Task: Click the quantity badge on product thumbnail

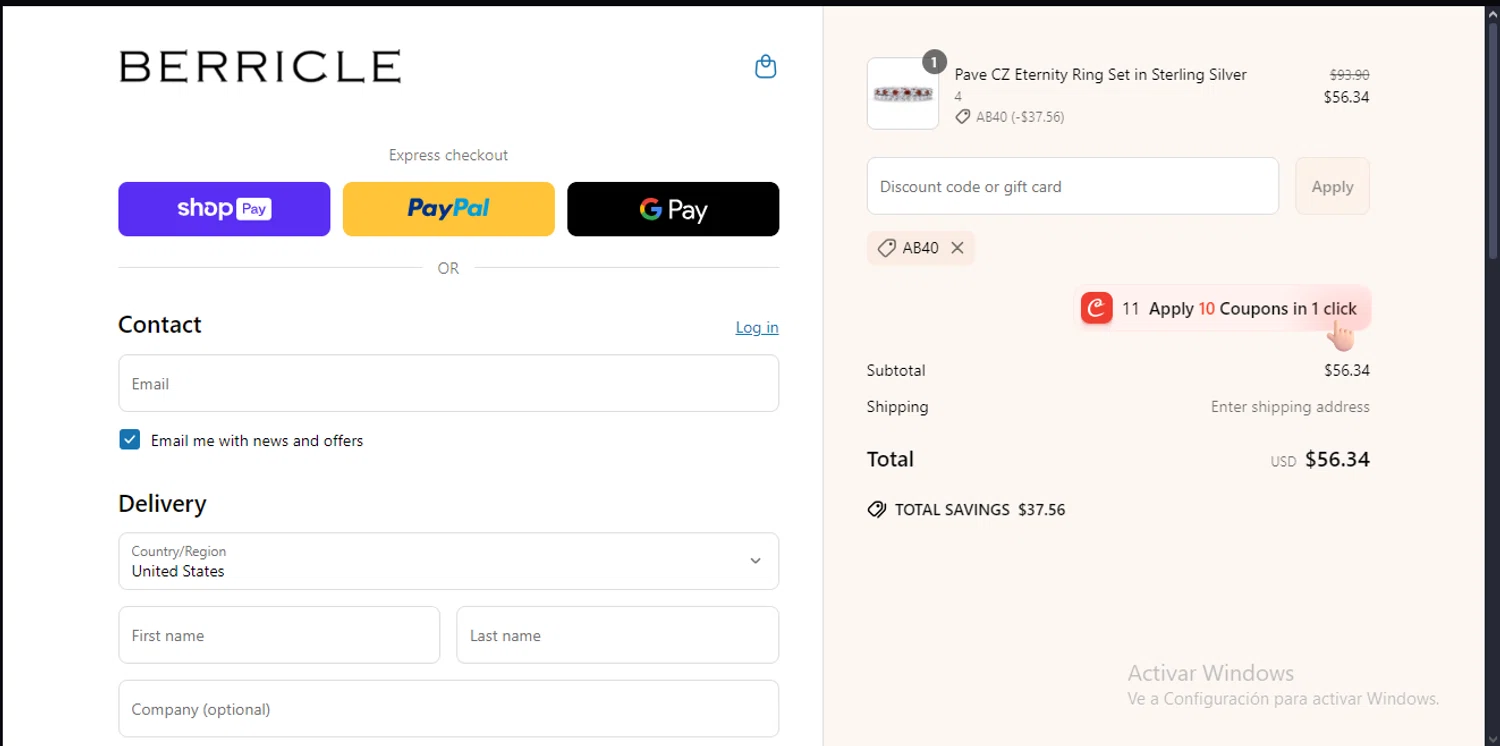Action: click(933, 62)
